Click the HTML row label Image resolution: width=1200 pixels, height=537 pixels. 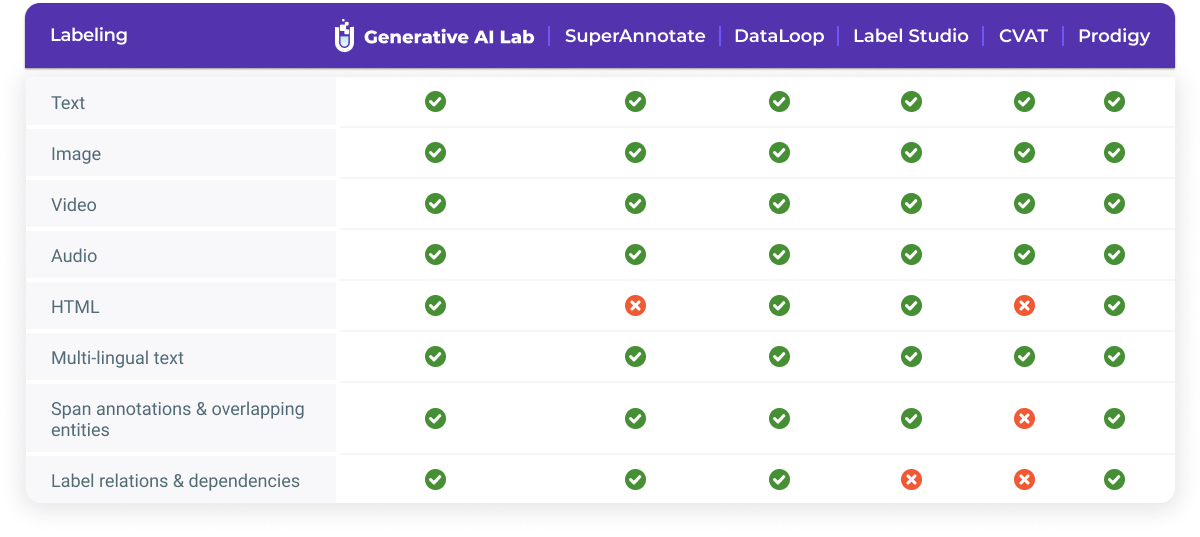[75, 307]
